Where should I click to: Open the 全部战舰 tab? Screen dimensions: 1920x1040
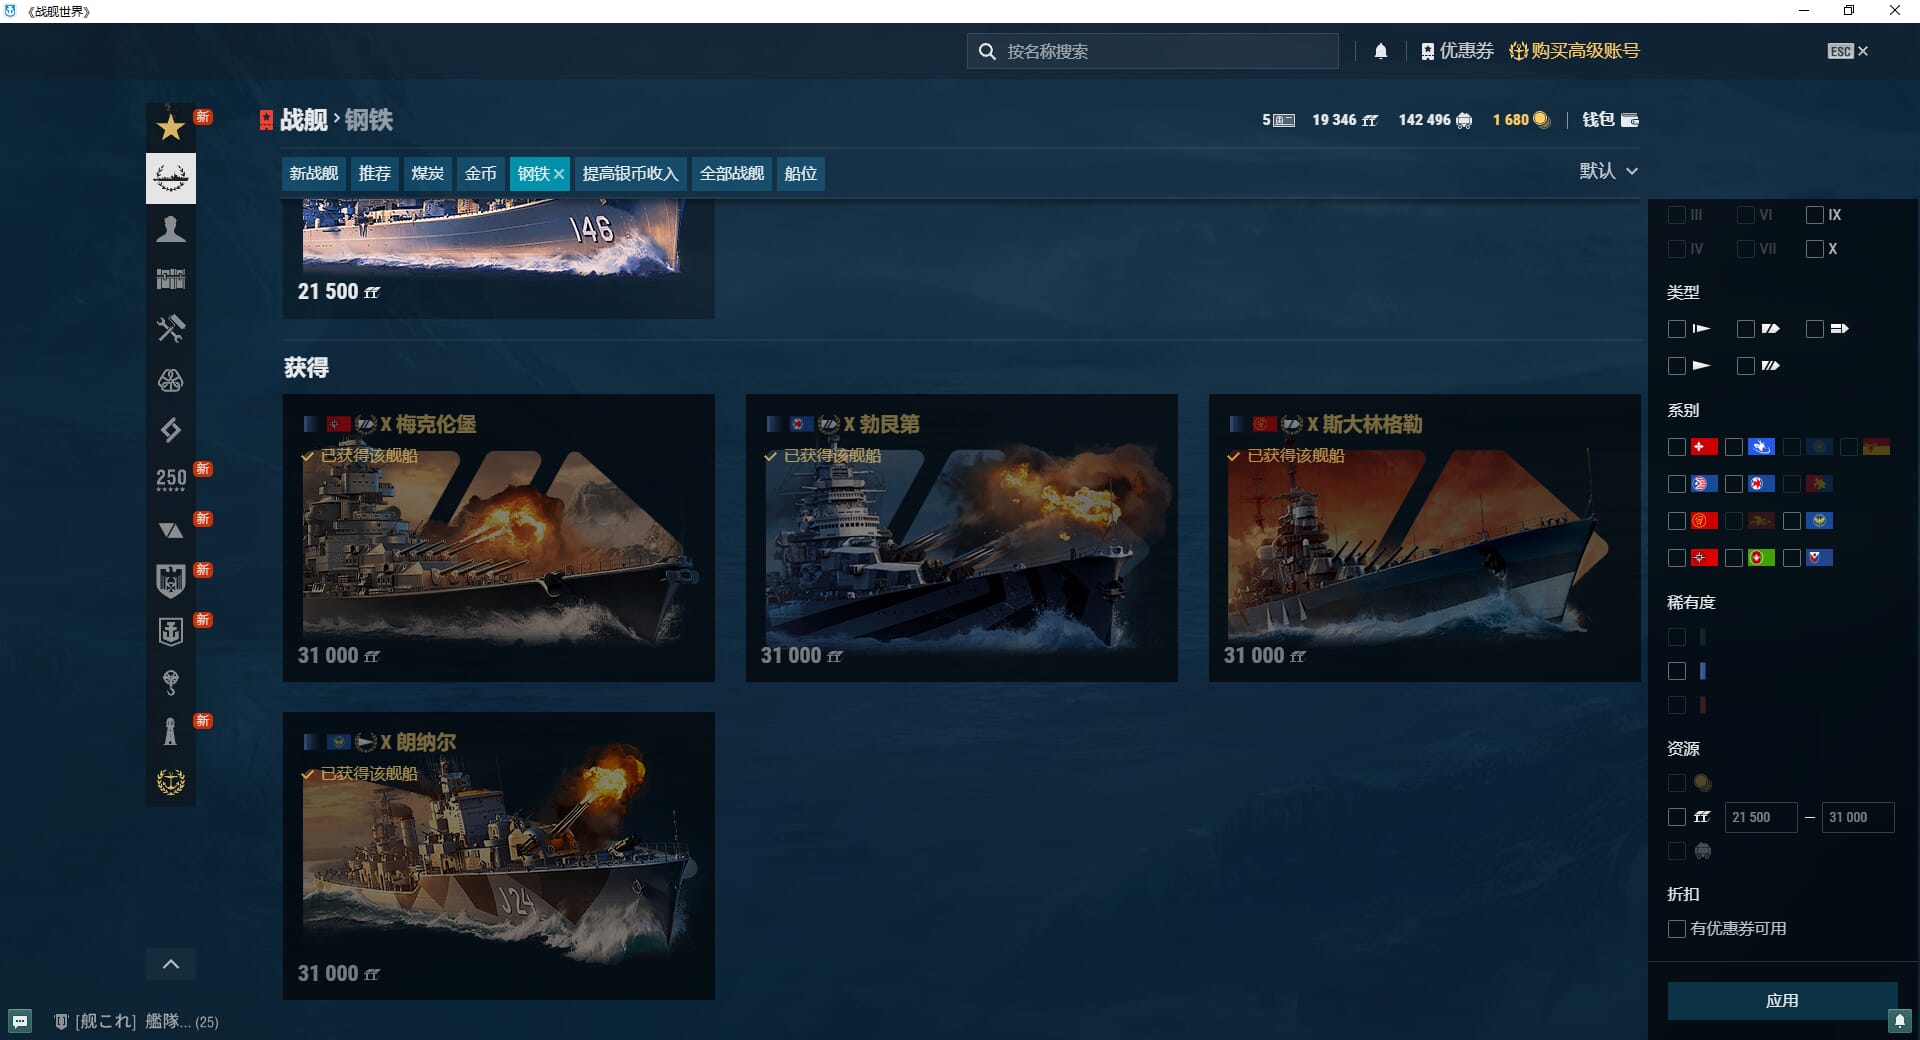click(x=731, y=174)
